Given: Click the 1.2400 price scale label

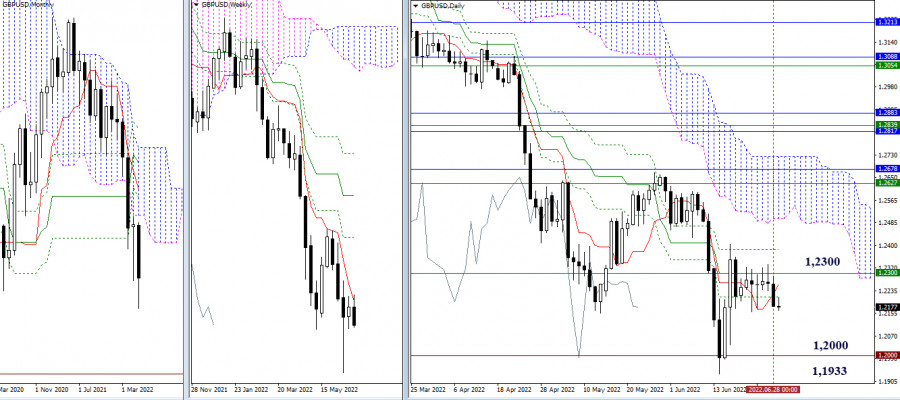Looking at the screenshot, I should click(886, 246).
